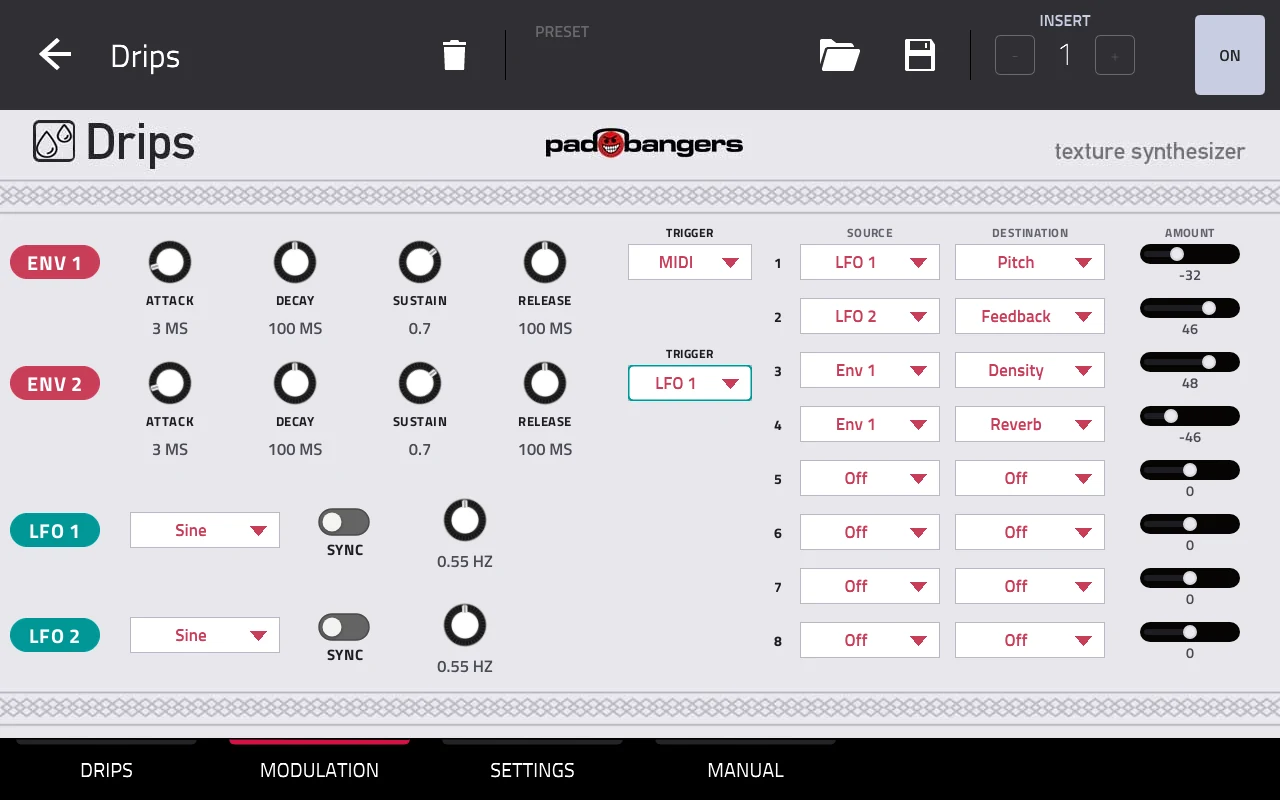Click the LFO 2 rate knob
1280x800 pixels.
(x=465, y=626)
